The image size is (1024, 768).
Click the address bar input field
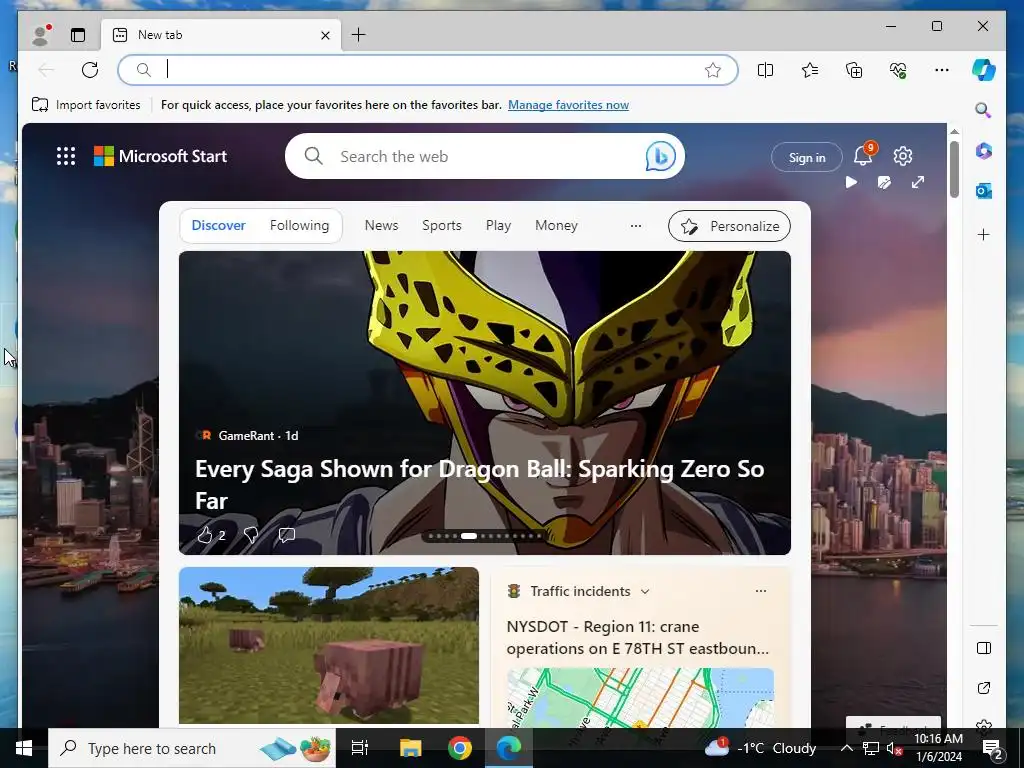tap(428, 69)
